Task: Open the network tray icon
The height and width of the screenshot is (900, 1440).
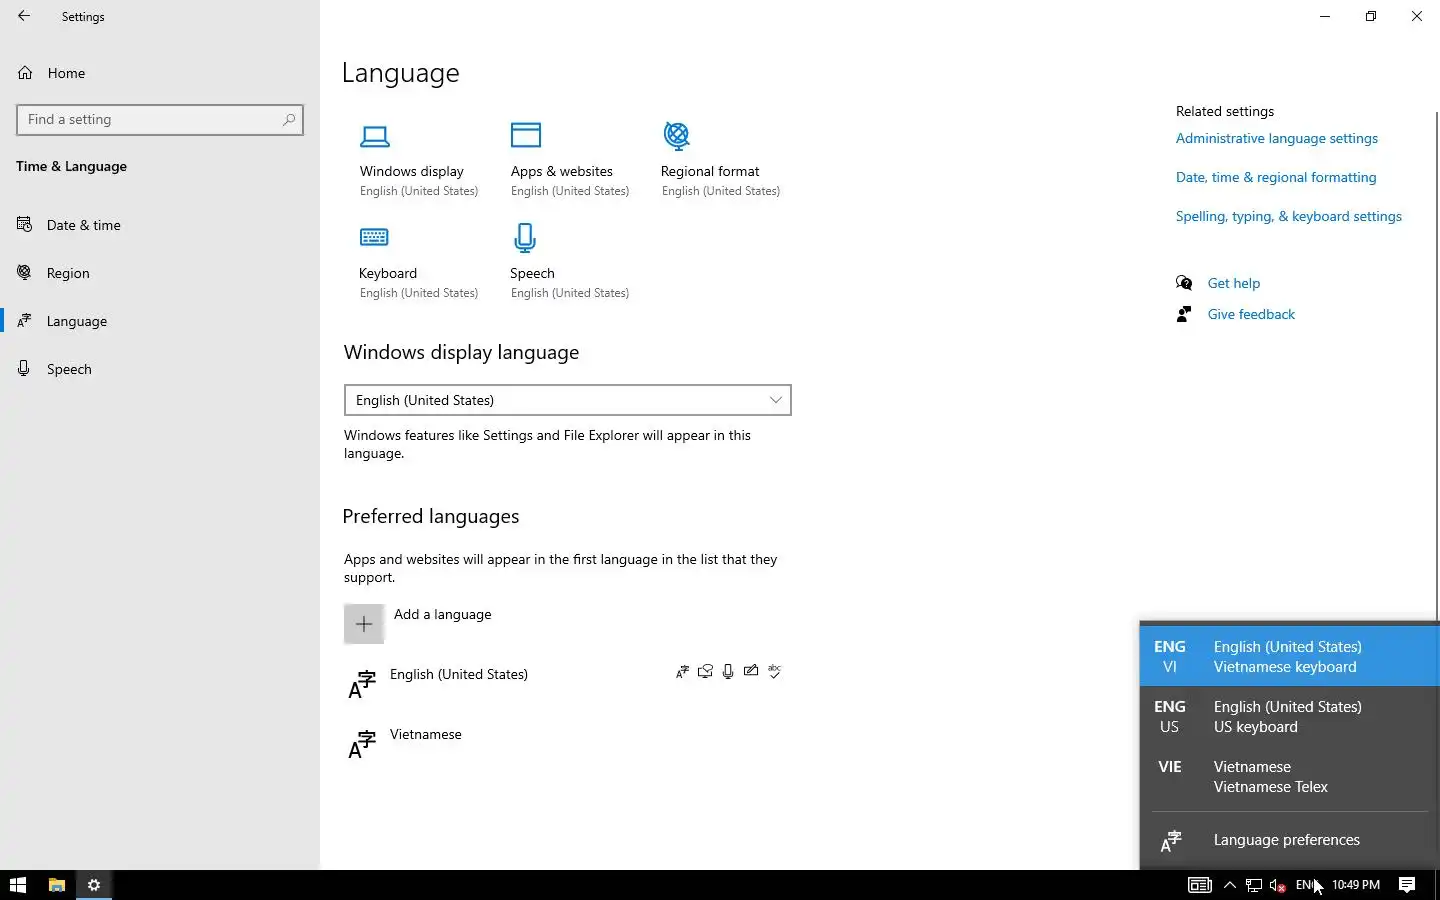Action: point(1253,885)
